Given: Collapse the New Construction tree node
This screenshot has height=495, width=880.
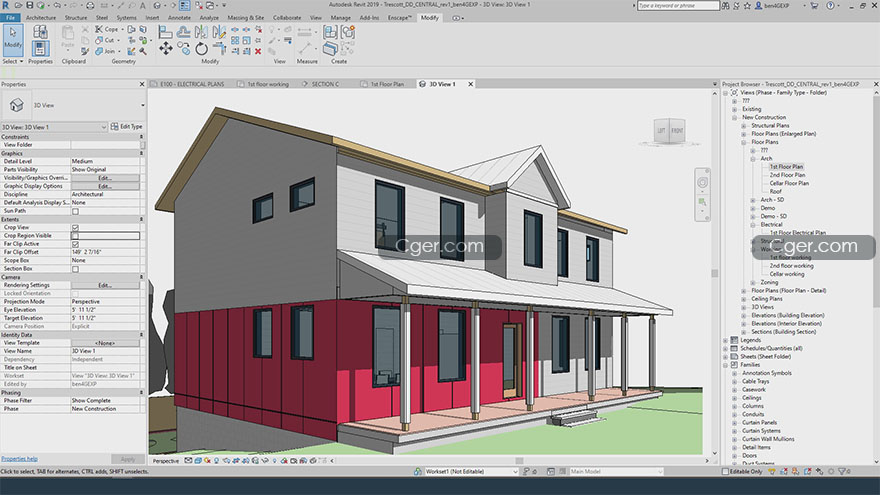Looking at the screenshot, I should [735, 118].
